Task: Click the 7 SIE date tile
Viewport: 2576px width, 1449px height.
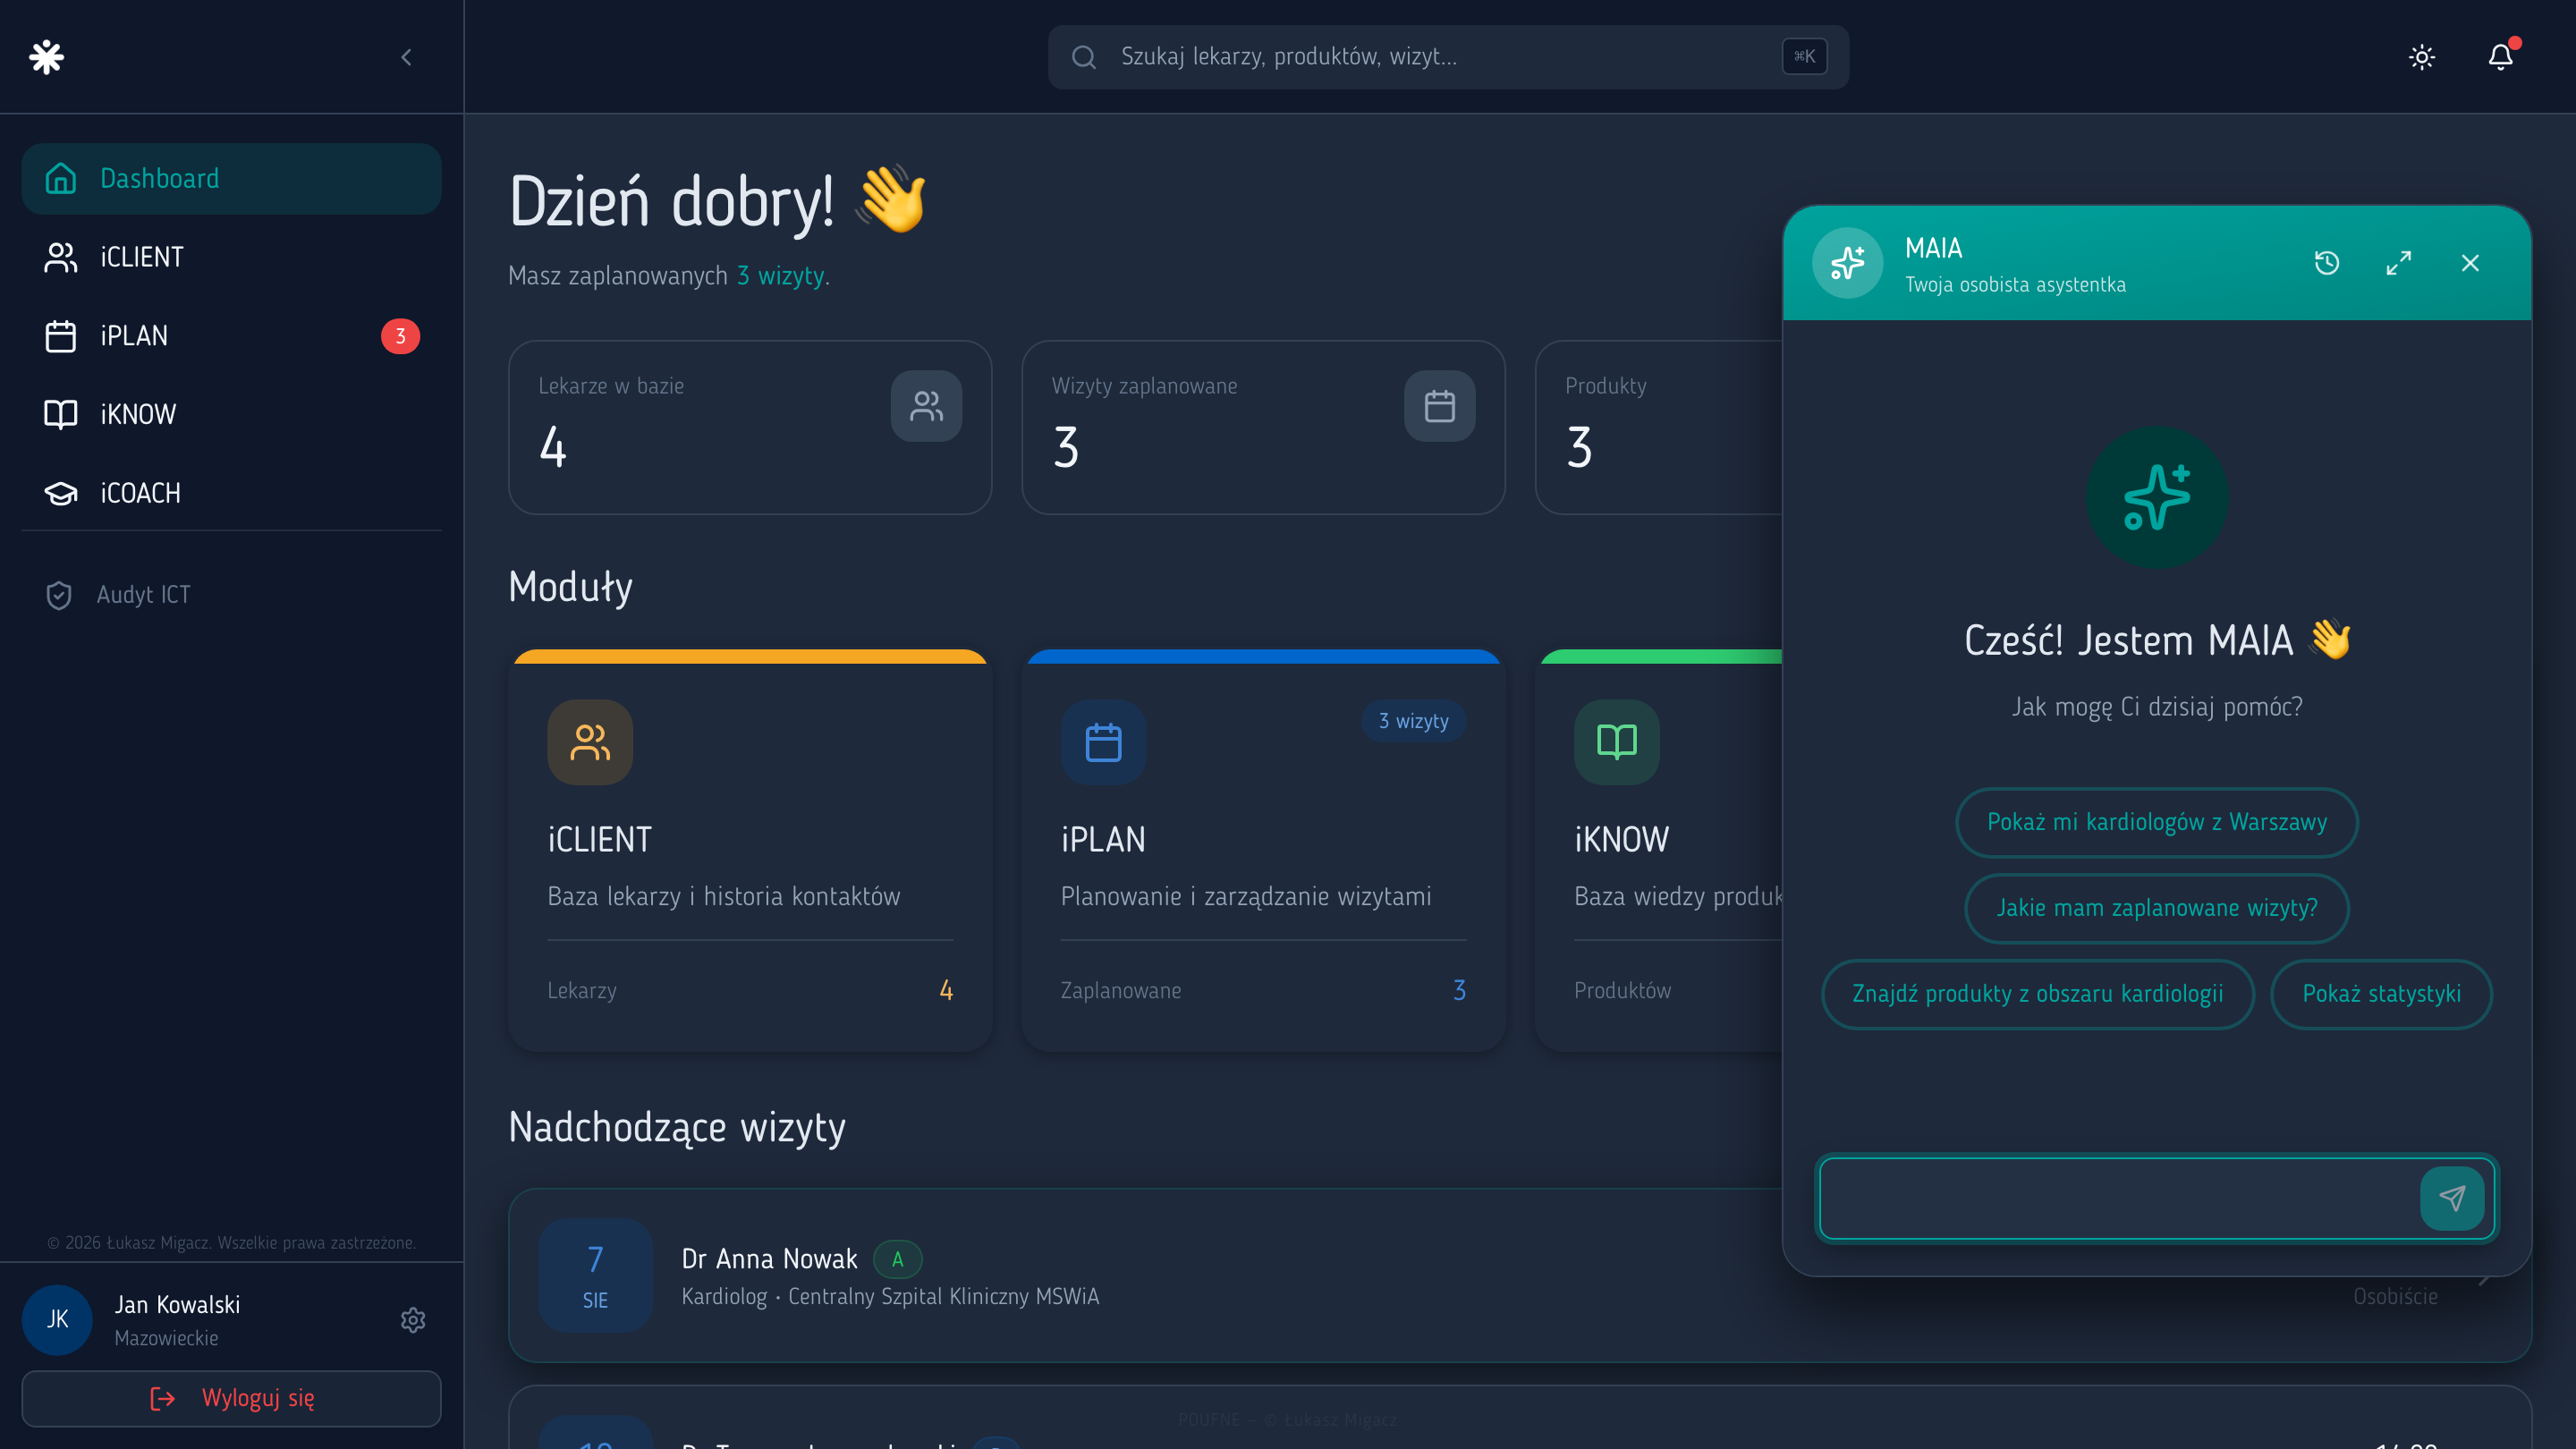Action: 595,1276
